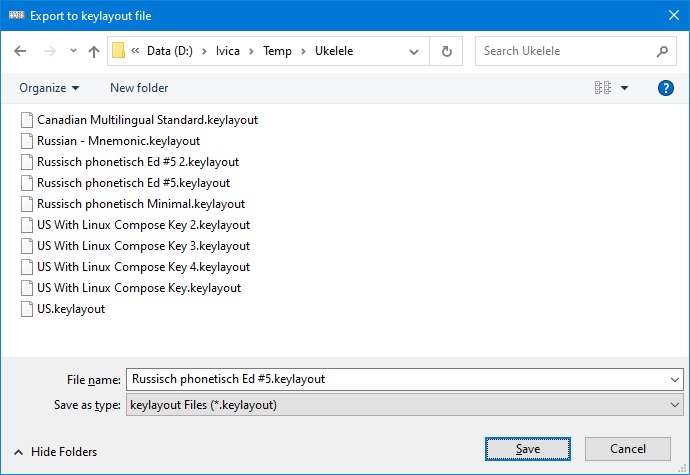Viewport: 690px width, 475px height.
Task: Click the forward navigation arrow
Action: (x=50, y=51)
